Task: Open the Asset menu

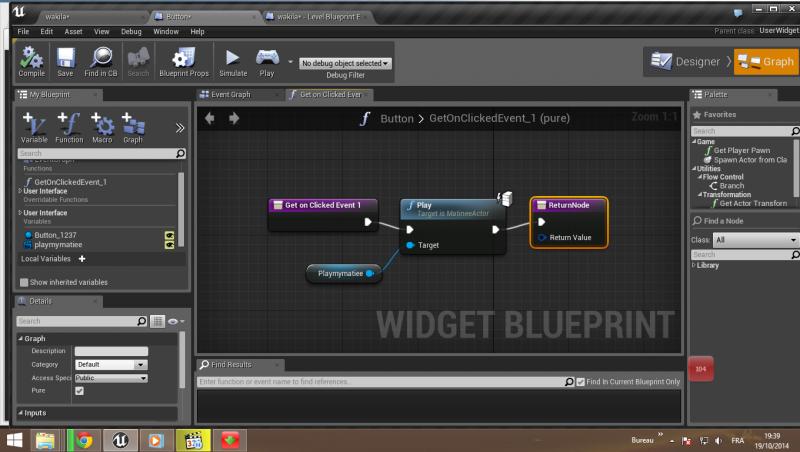Action: pos(73,32)
